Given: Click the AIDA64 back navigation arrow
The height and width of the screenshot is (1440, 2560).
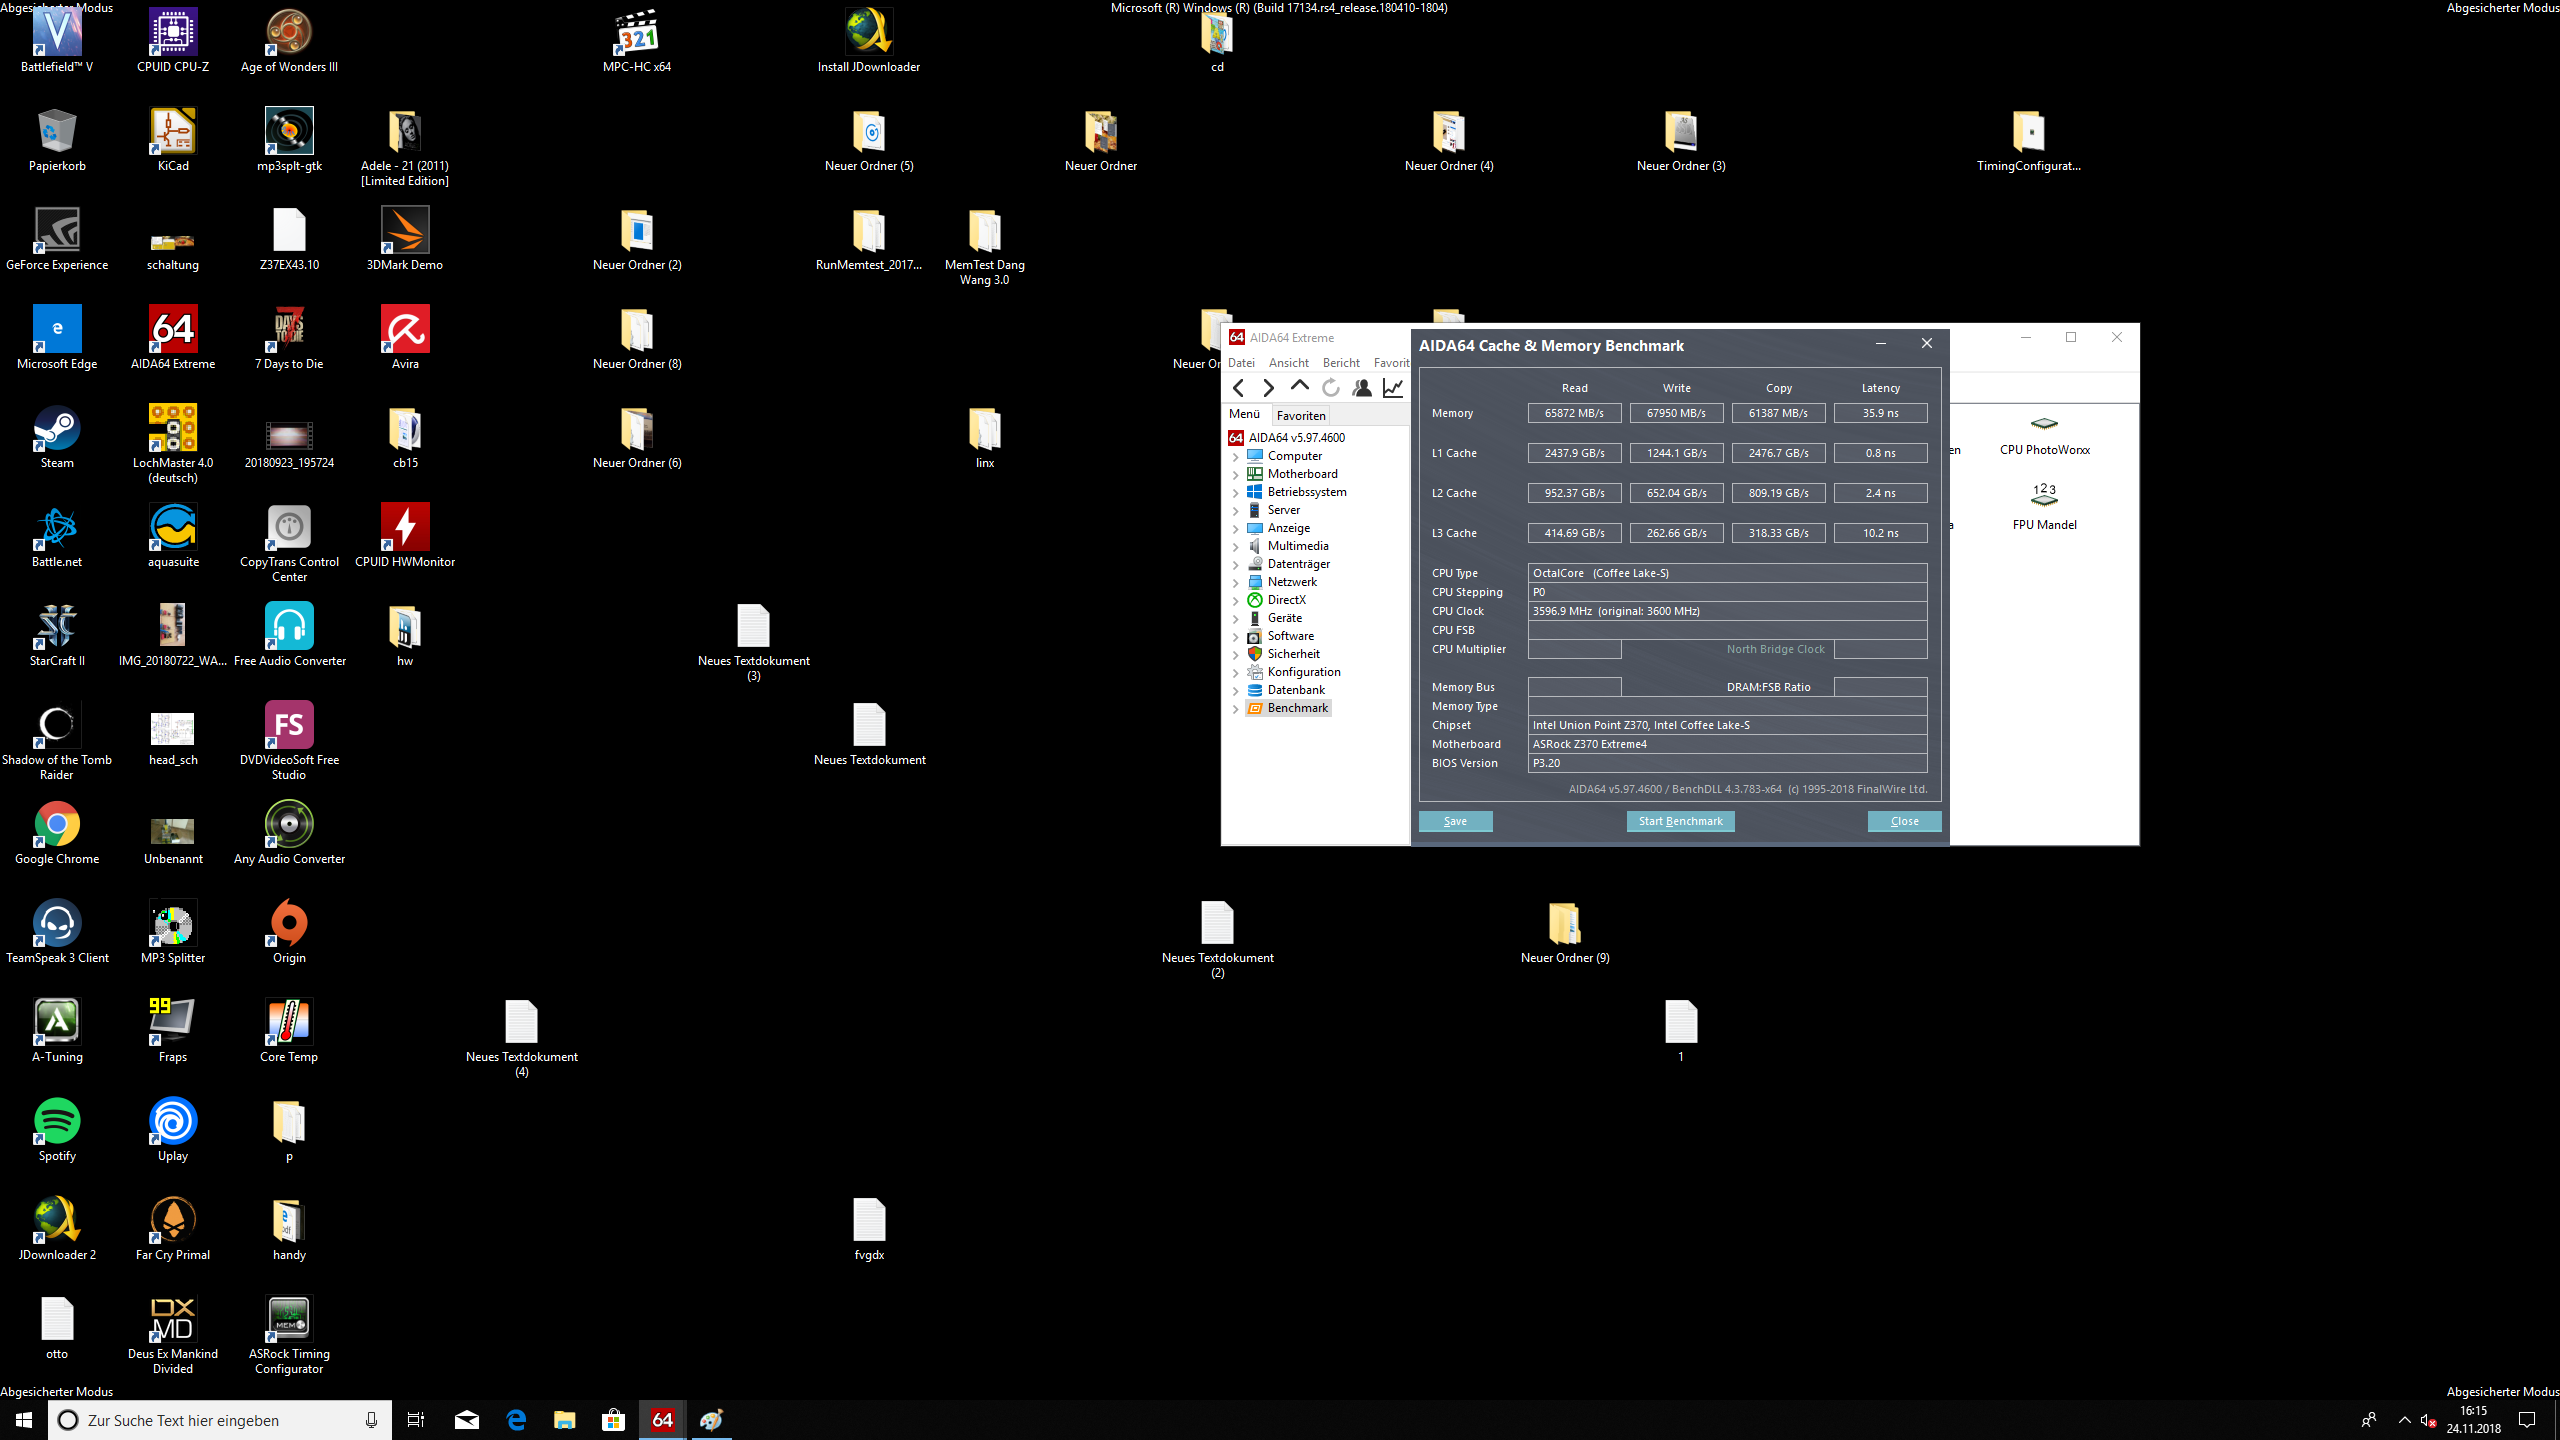Looking at the screenshot, I should 1239,388.
